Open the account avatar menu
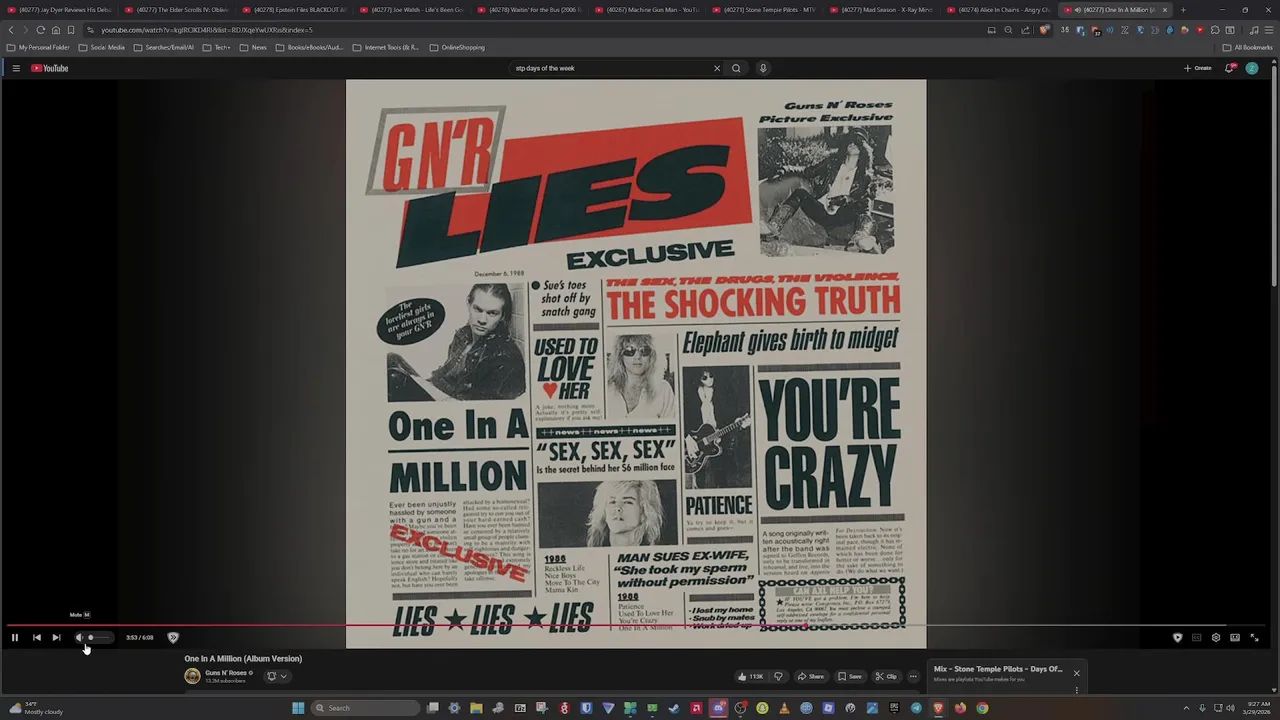Viewport: 1280px width, 720px height. 1252,68
